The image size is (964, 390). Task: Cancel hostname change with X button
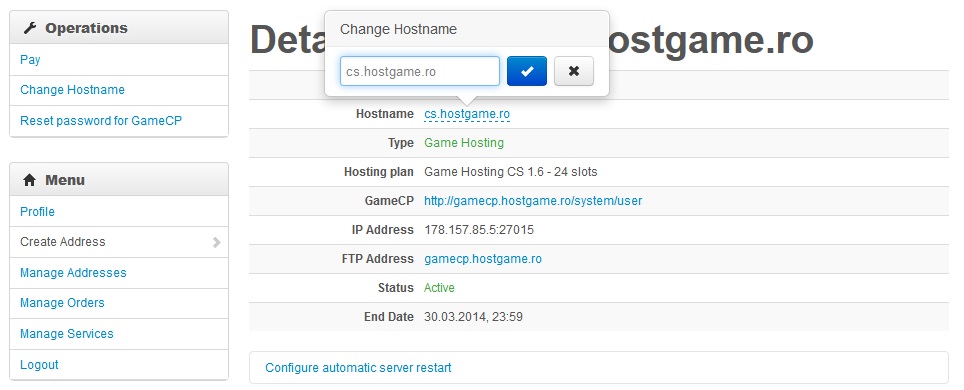(x=574, y=71)
